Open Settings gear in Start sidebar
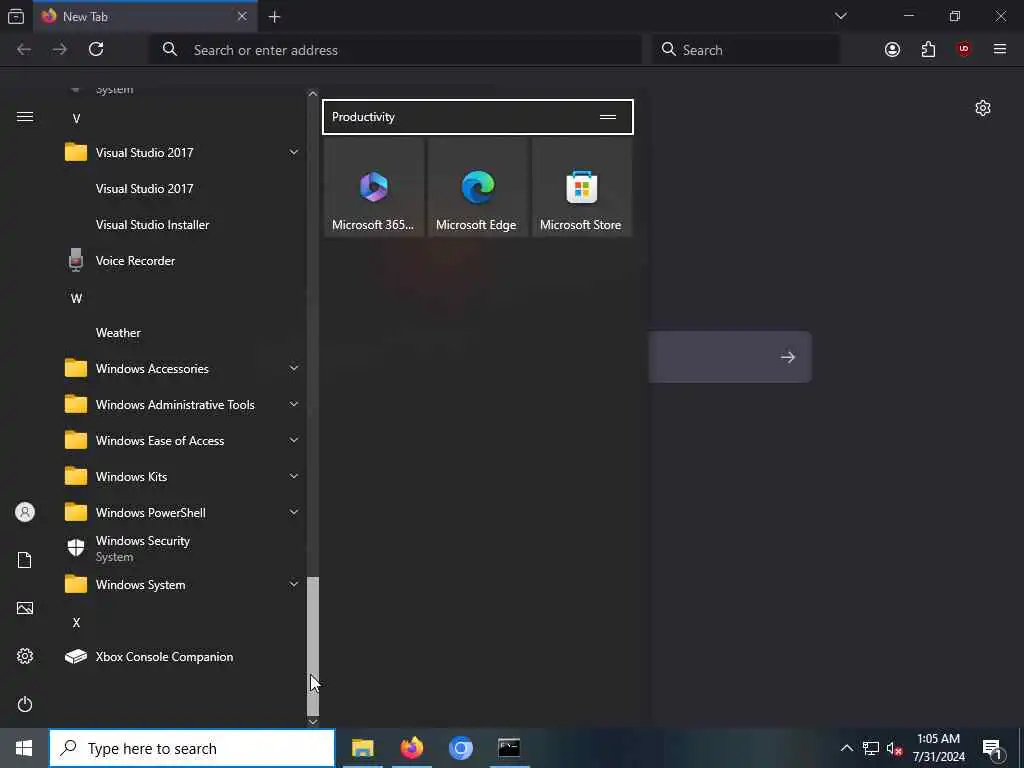The height and width of the screenshot is (768, 1024). (x=25, y=656)
